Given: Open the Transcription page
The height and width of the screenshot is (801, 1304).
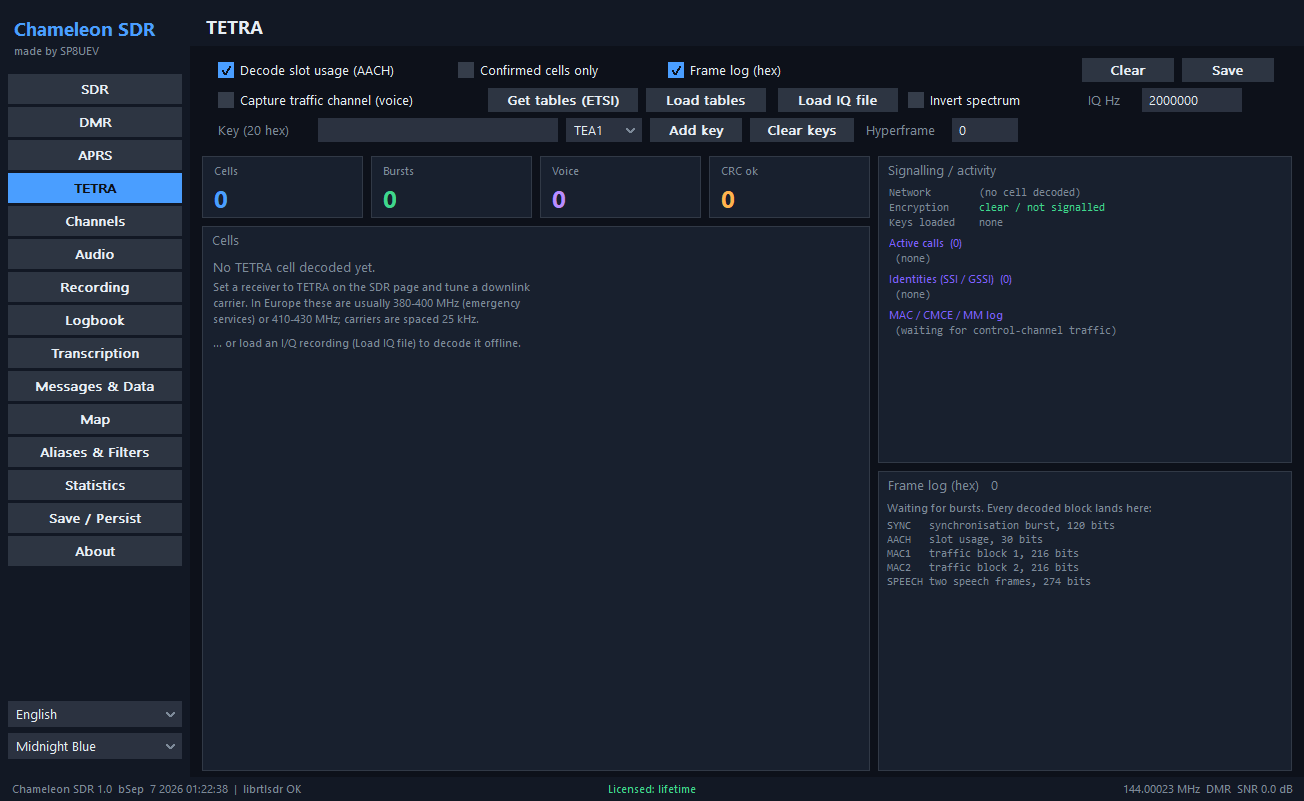Looking at the screenshot, I should (95, 353).
